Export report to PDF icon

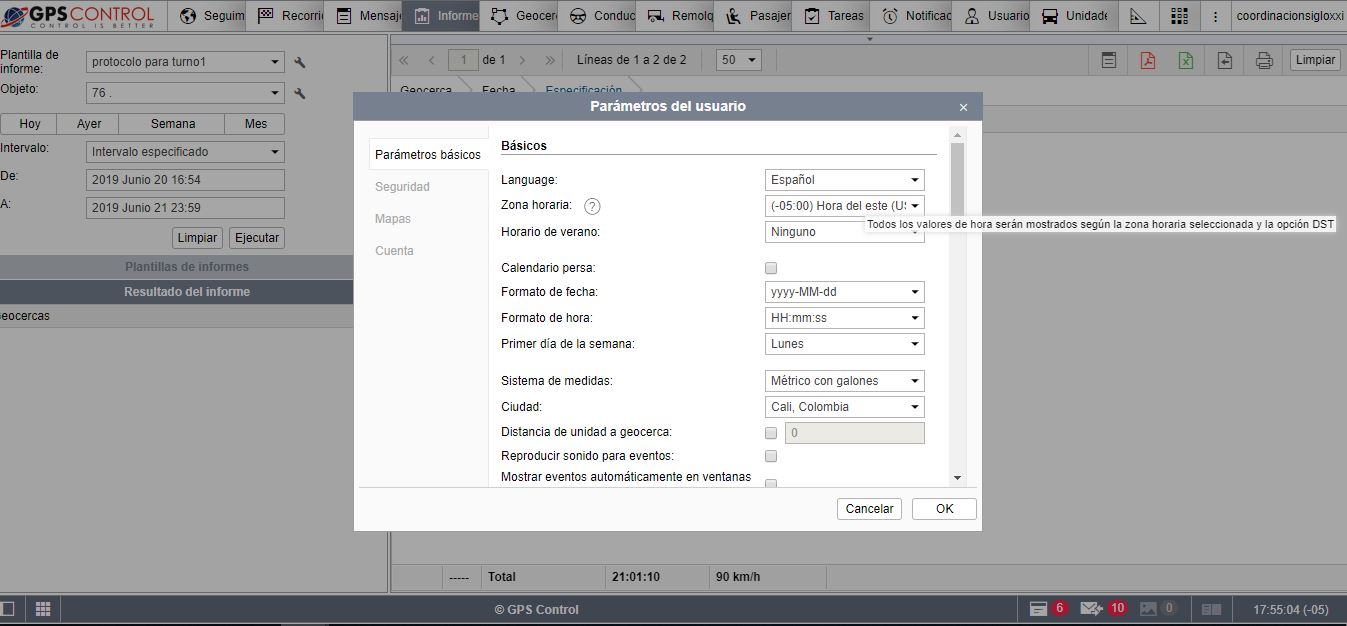pos(1148,60)
